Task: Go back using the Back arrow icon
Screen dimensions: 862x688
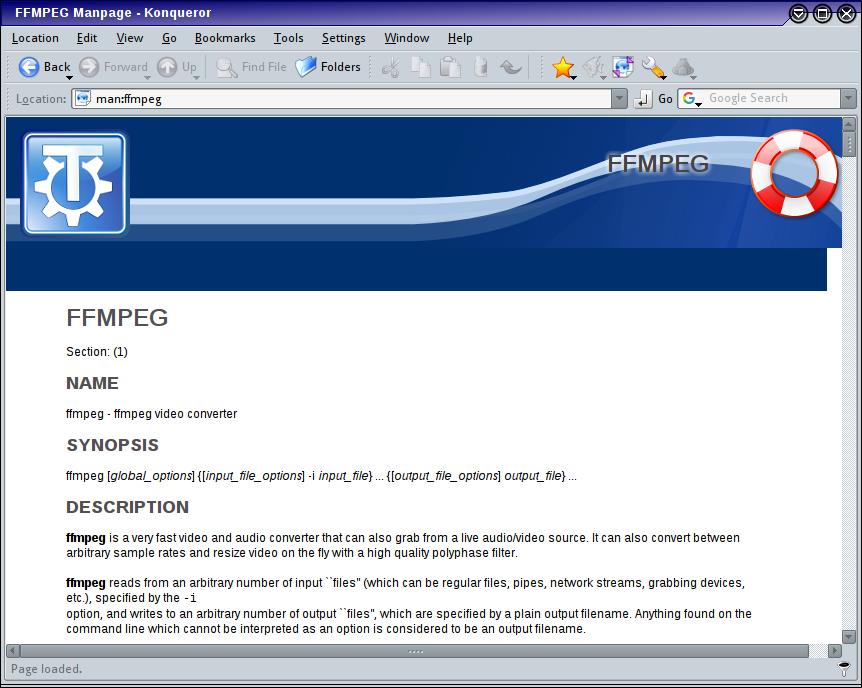Action: click(29, 67)
